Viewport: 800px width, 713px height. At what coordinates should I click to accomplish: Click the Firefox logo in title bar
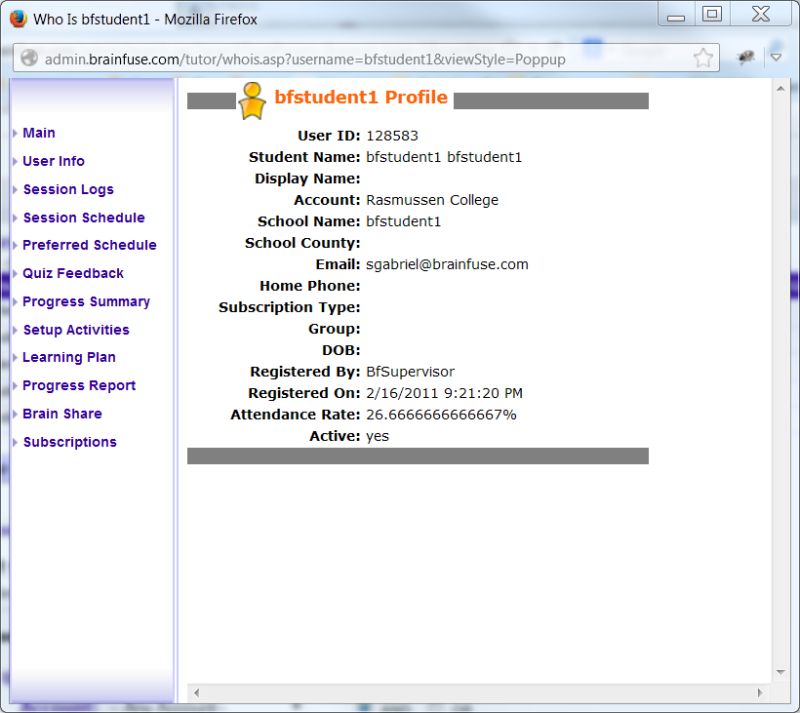pyautogui.click(x=18, y=19)
